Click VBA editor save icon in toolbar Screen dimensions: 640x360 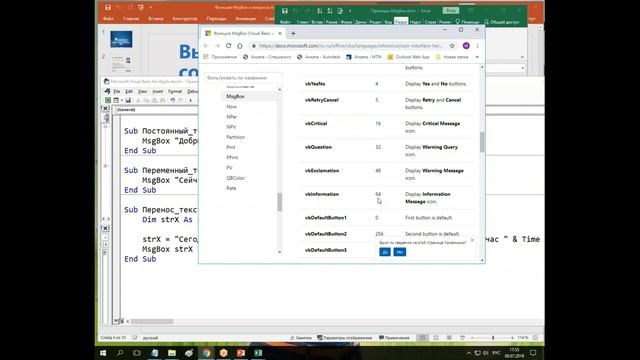point(128,100)
